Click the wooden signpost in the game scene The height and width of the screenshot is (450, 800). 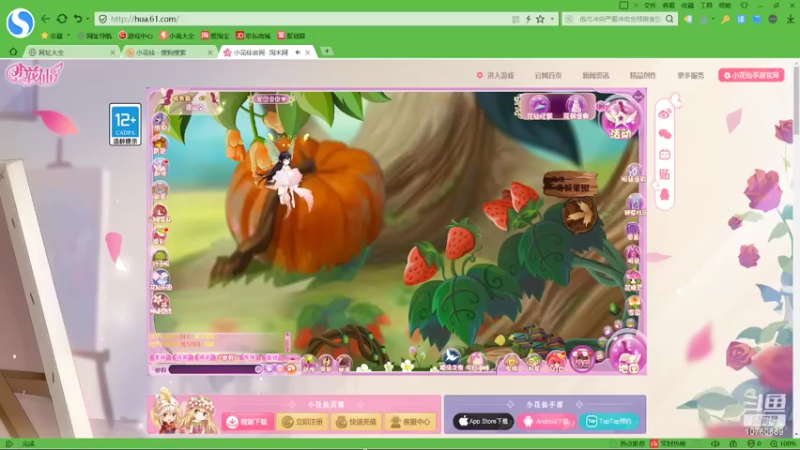click(569, 185)
